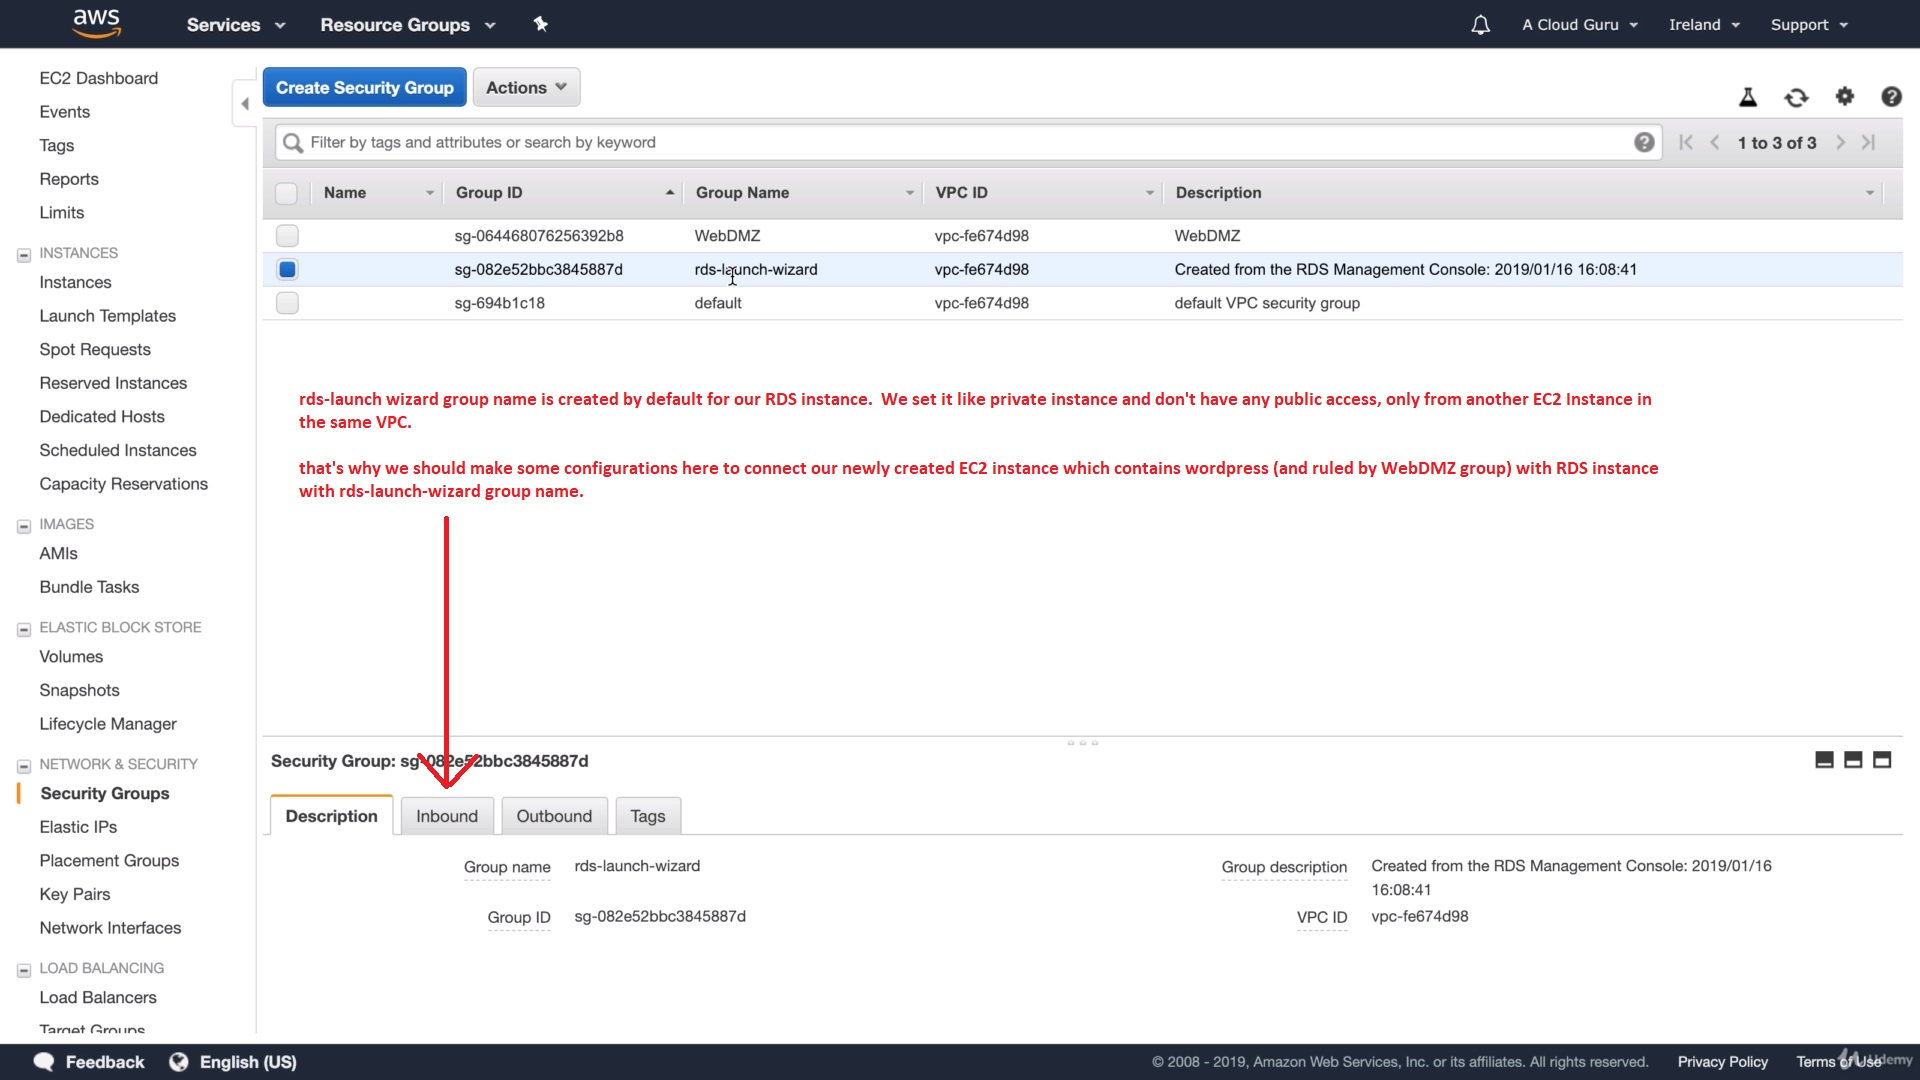Image resolution: width=1920 pixels, height=1080 pixels.
Task: Select the default security group checkbox
Action: click(287, 303)
